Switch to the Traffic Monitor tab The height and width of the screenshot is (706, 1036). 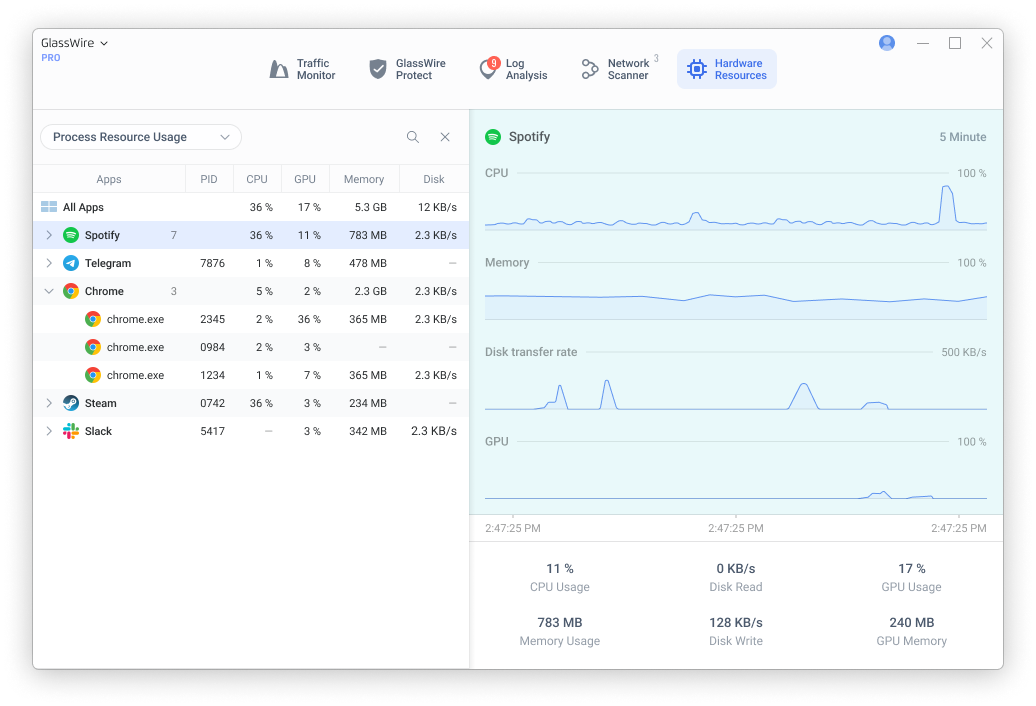coord(303,69)
